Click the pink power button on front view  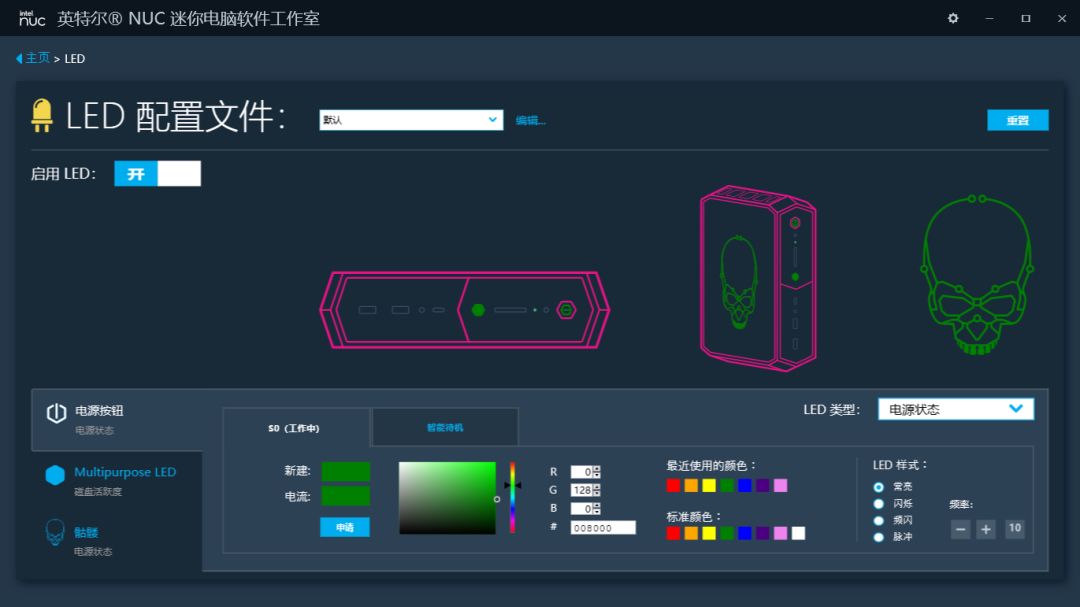pyautogui.click(x=566, y=310)
